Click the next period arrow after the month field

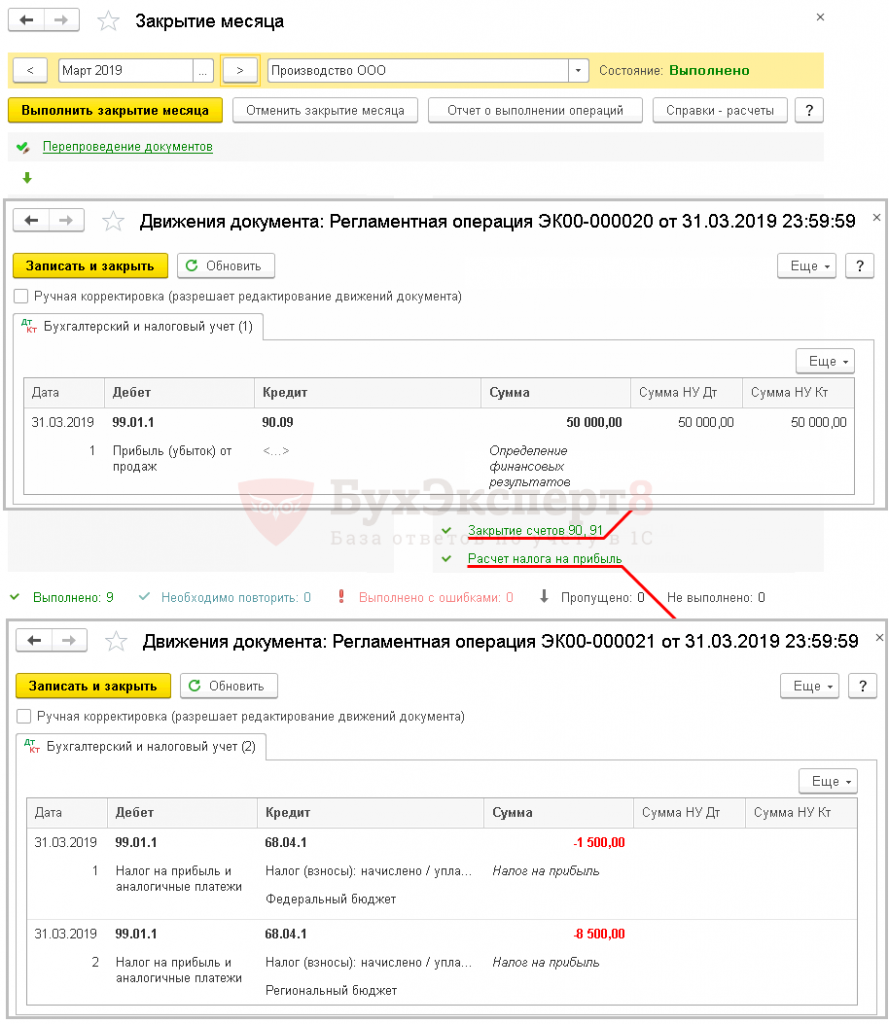pyautogui.click(x=239, y=70)
